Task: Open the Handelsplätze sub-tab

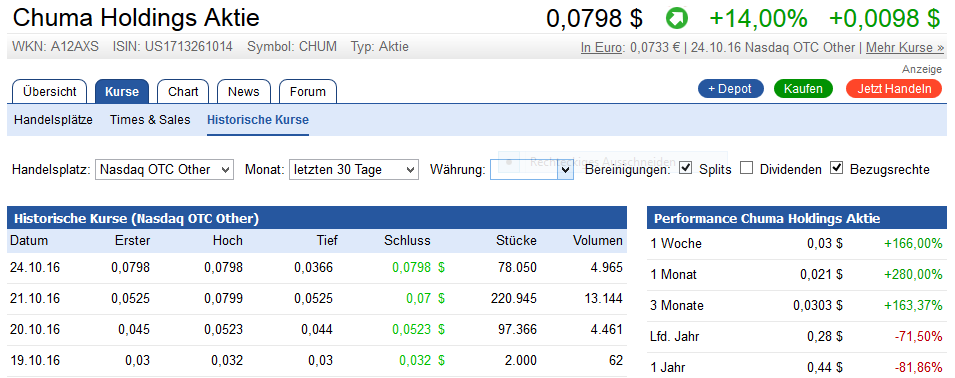Action: 54,120
